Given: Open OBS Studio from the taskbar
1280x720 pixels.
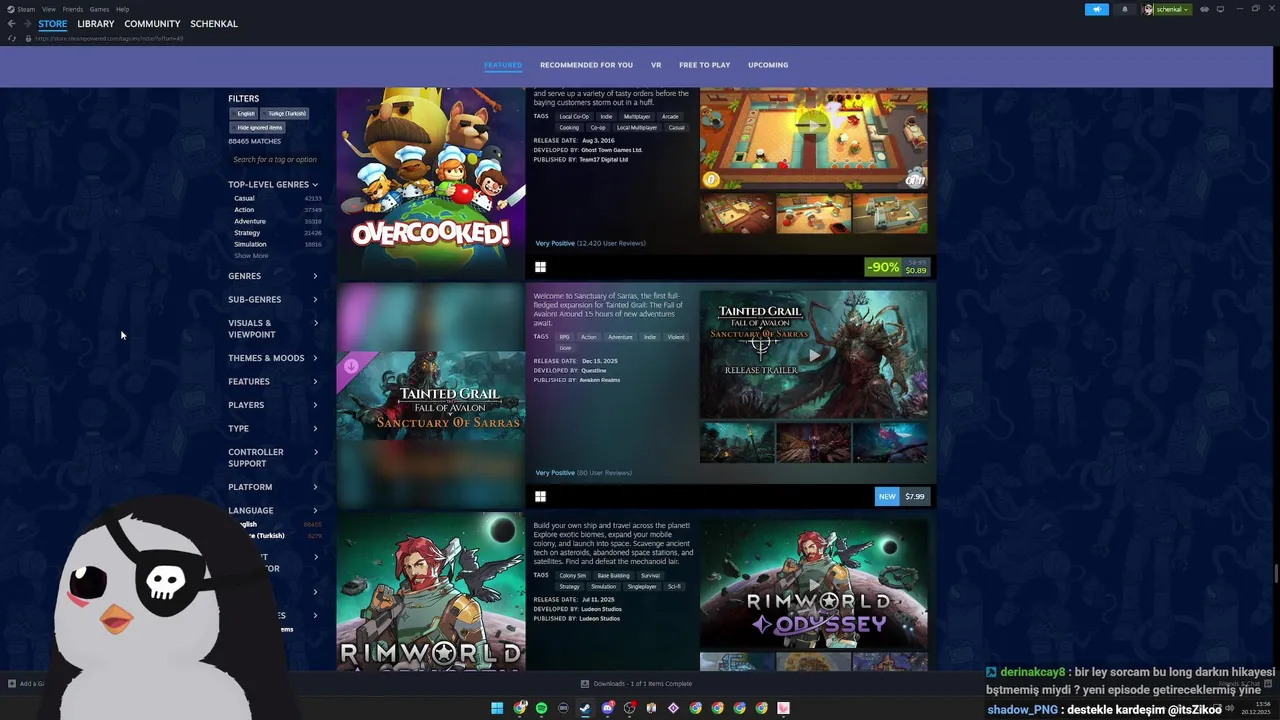Looking at the screenshot, I should (629, 708).
